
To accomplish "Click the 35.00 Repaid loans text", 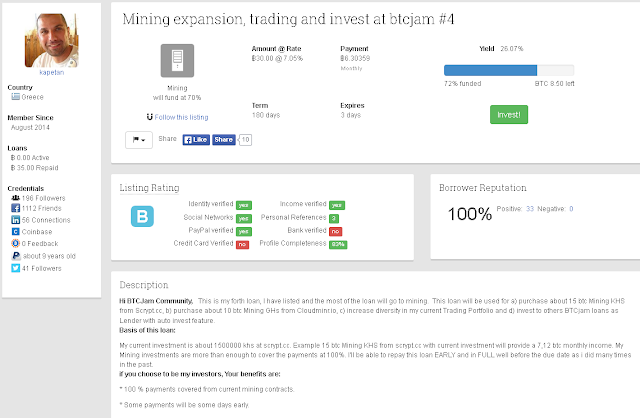I will click(x=35, y=168).
